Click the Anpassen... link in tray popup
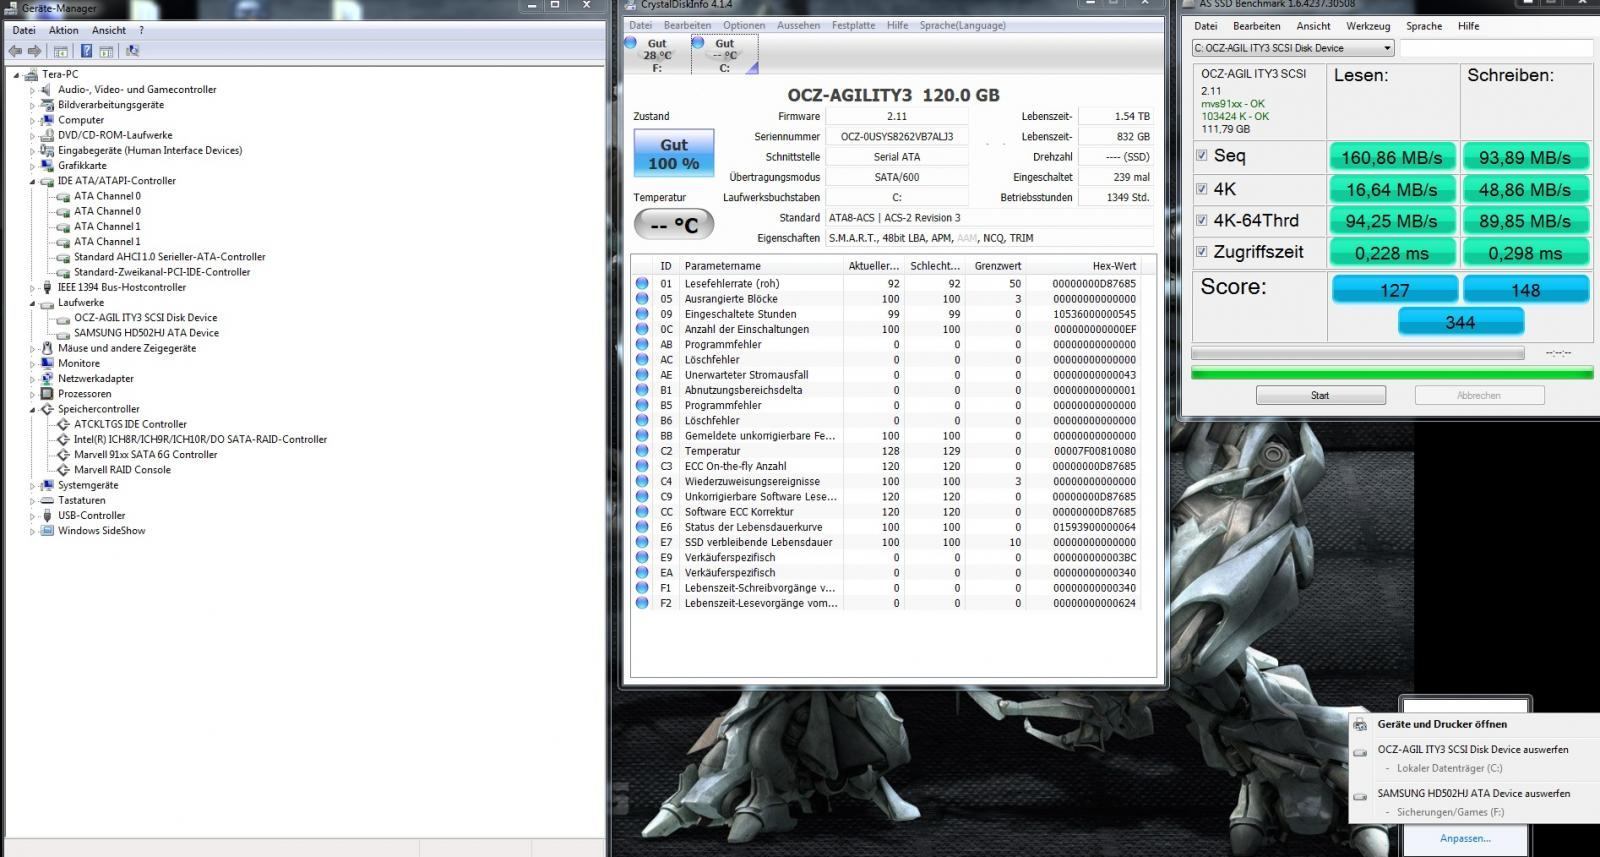Screen dimensions: 1600x857 (x=1465, y=838)
